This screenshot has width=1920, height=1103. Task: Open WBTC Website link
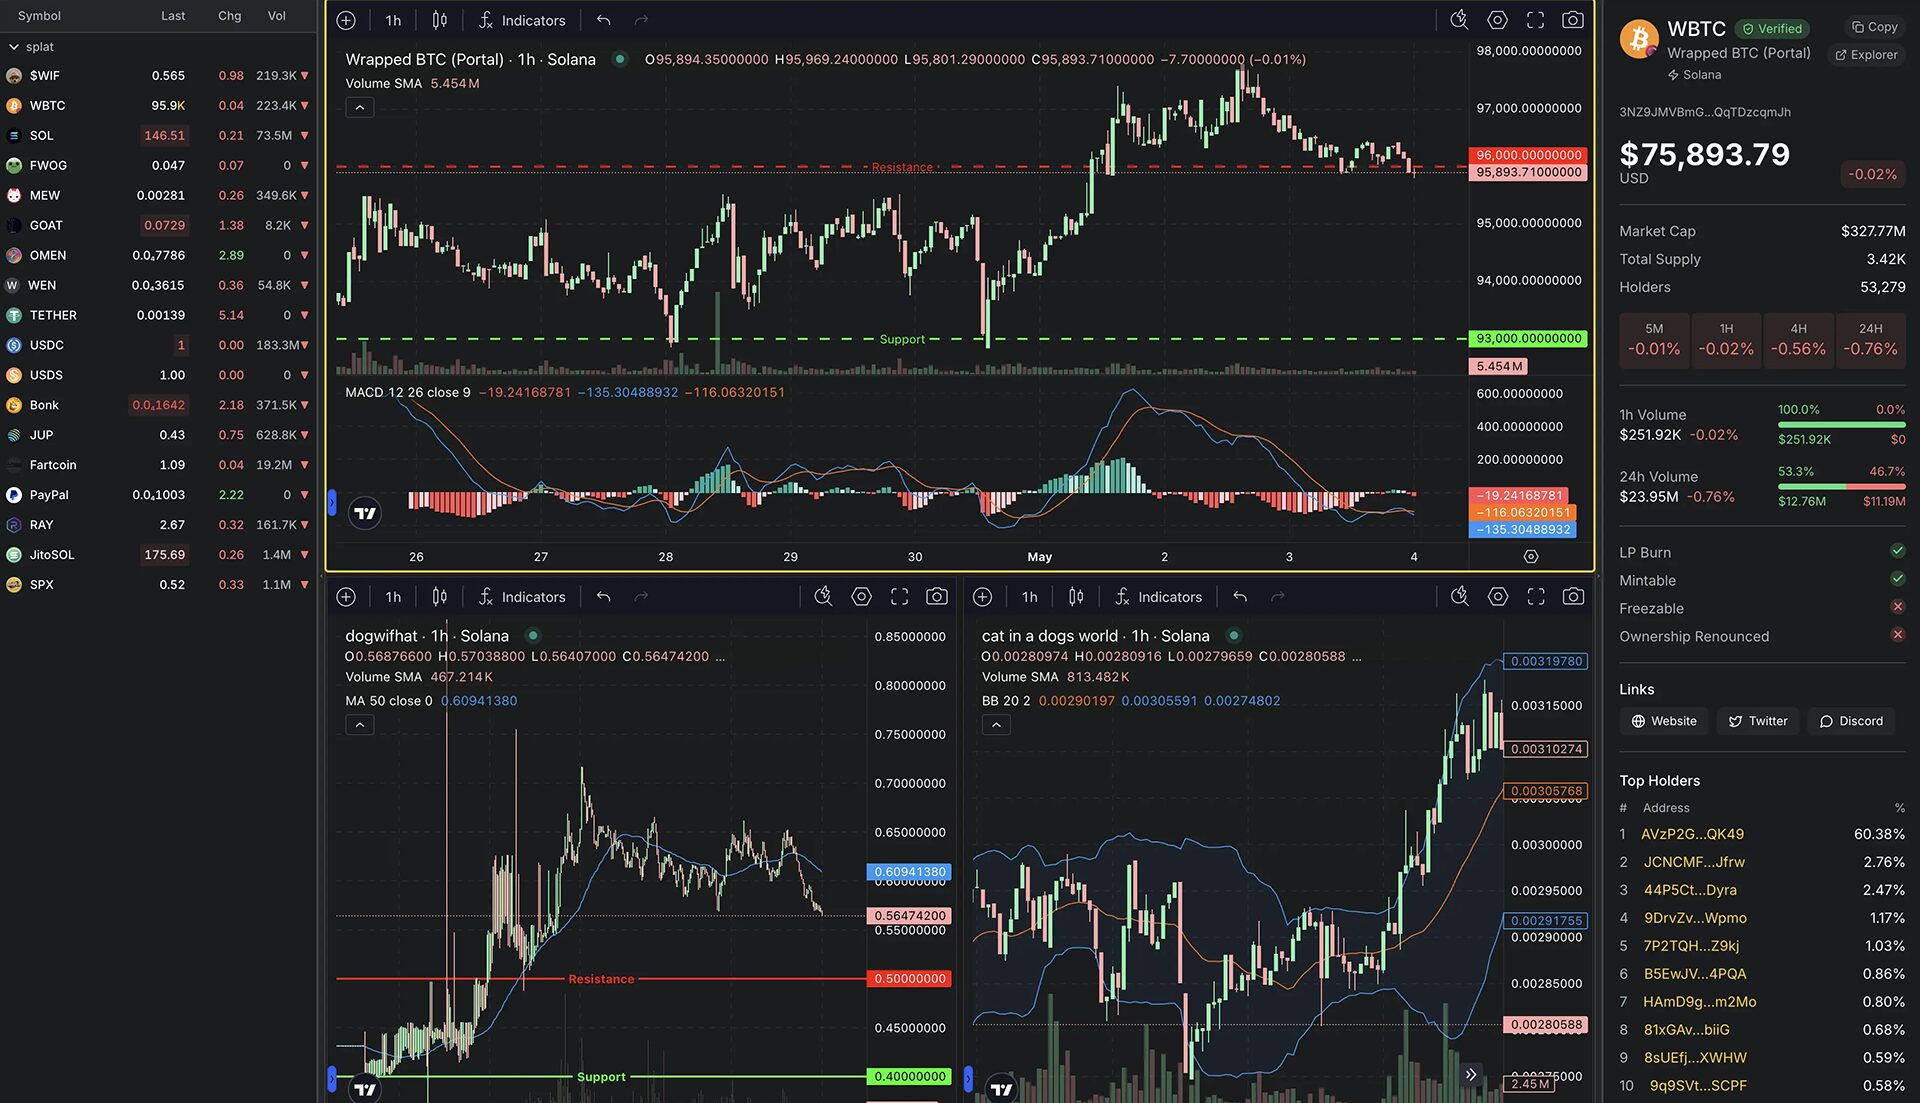pos(1664,721)
